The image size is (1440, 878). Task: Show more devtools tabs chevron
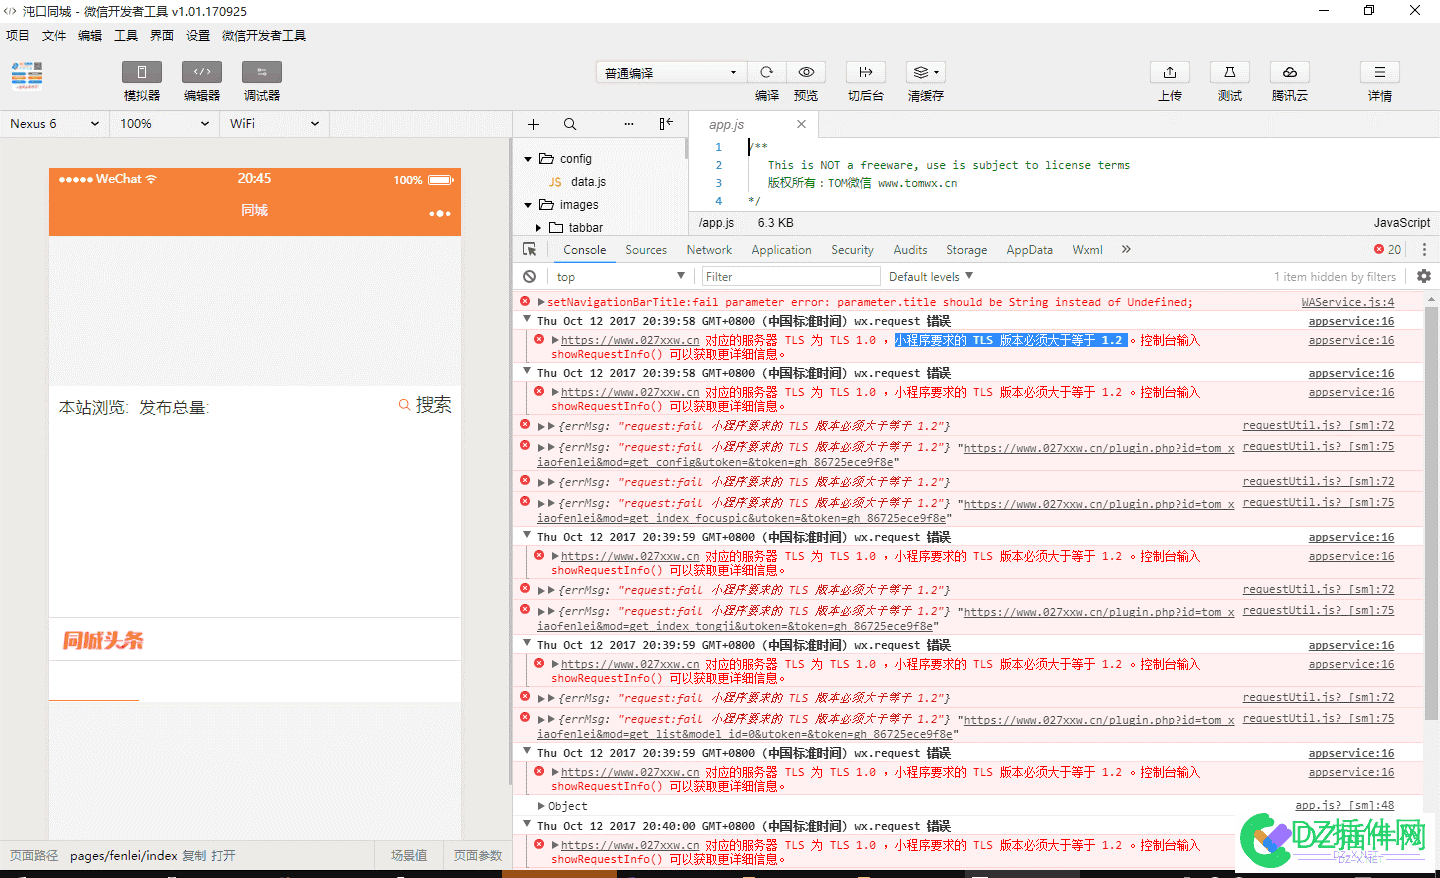tap(1126, 250)
